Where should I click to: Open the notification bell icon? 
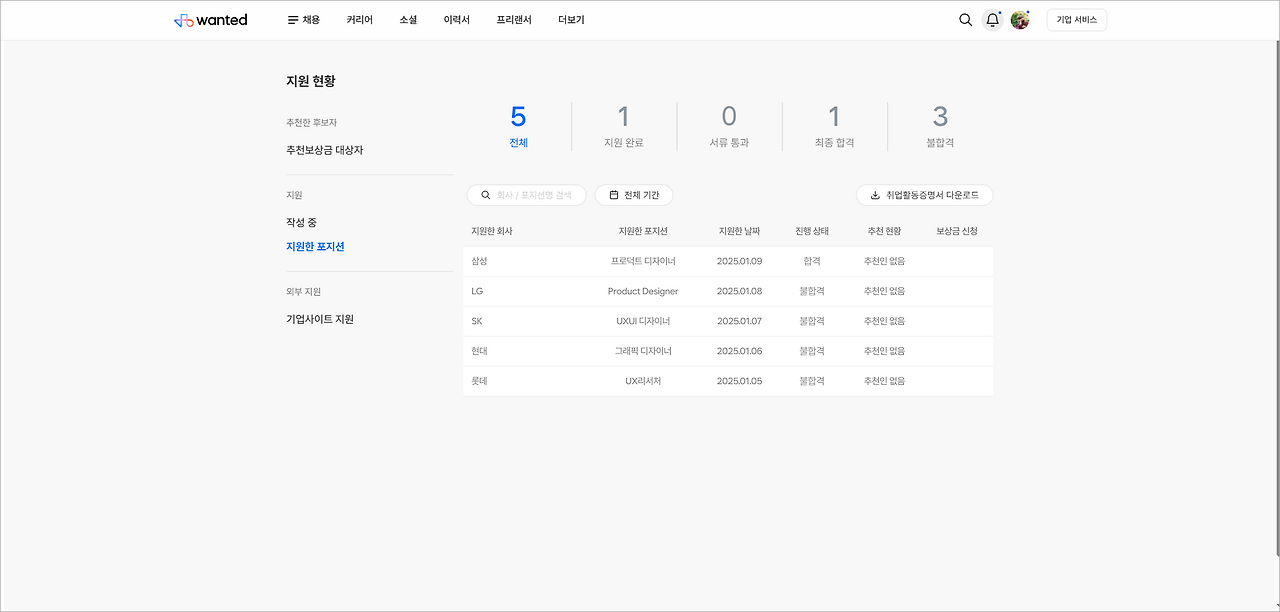coord(992,20)
